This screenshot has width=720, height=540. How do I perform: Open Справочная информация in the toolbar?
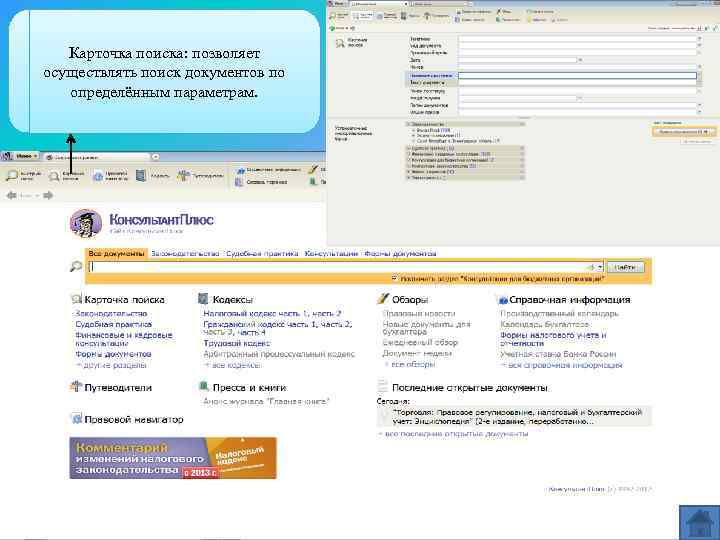pyautogui.click(x=269, y=170)
